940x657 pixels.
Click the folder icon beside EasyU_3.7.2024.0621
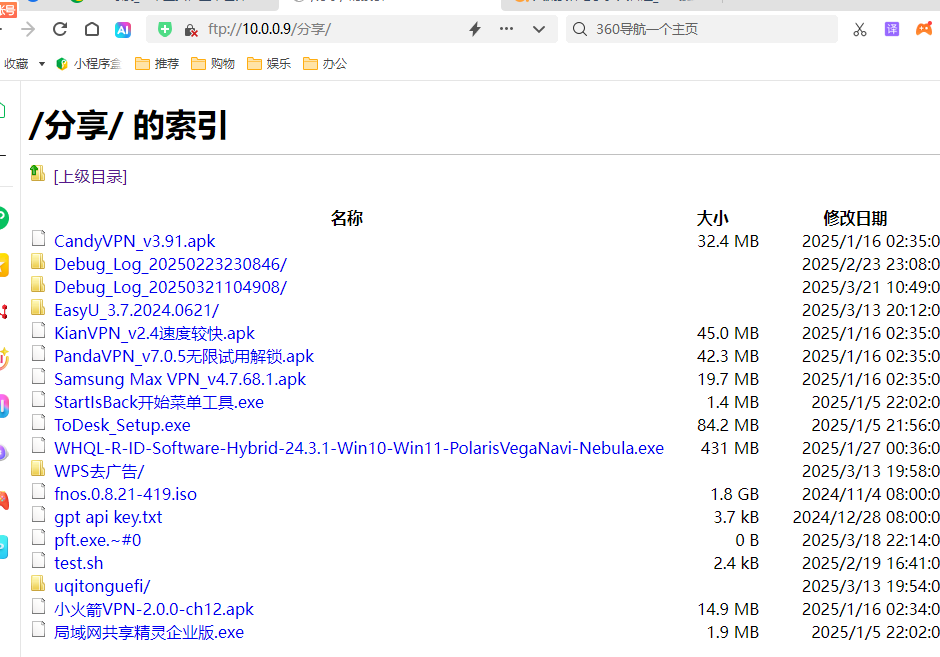point(38,308)
